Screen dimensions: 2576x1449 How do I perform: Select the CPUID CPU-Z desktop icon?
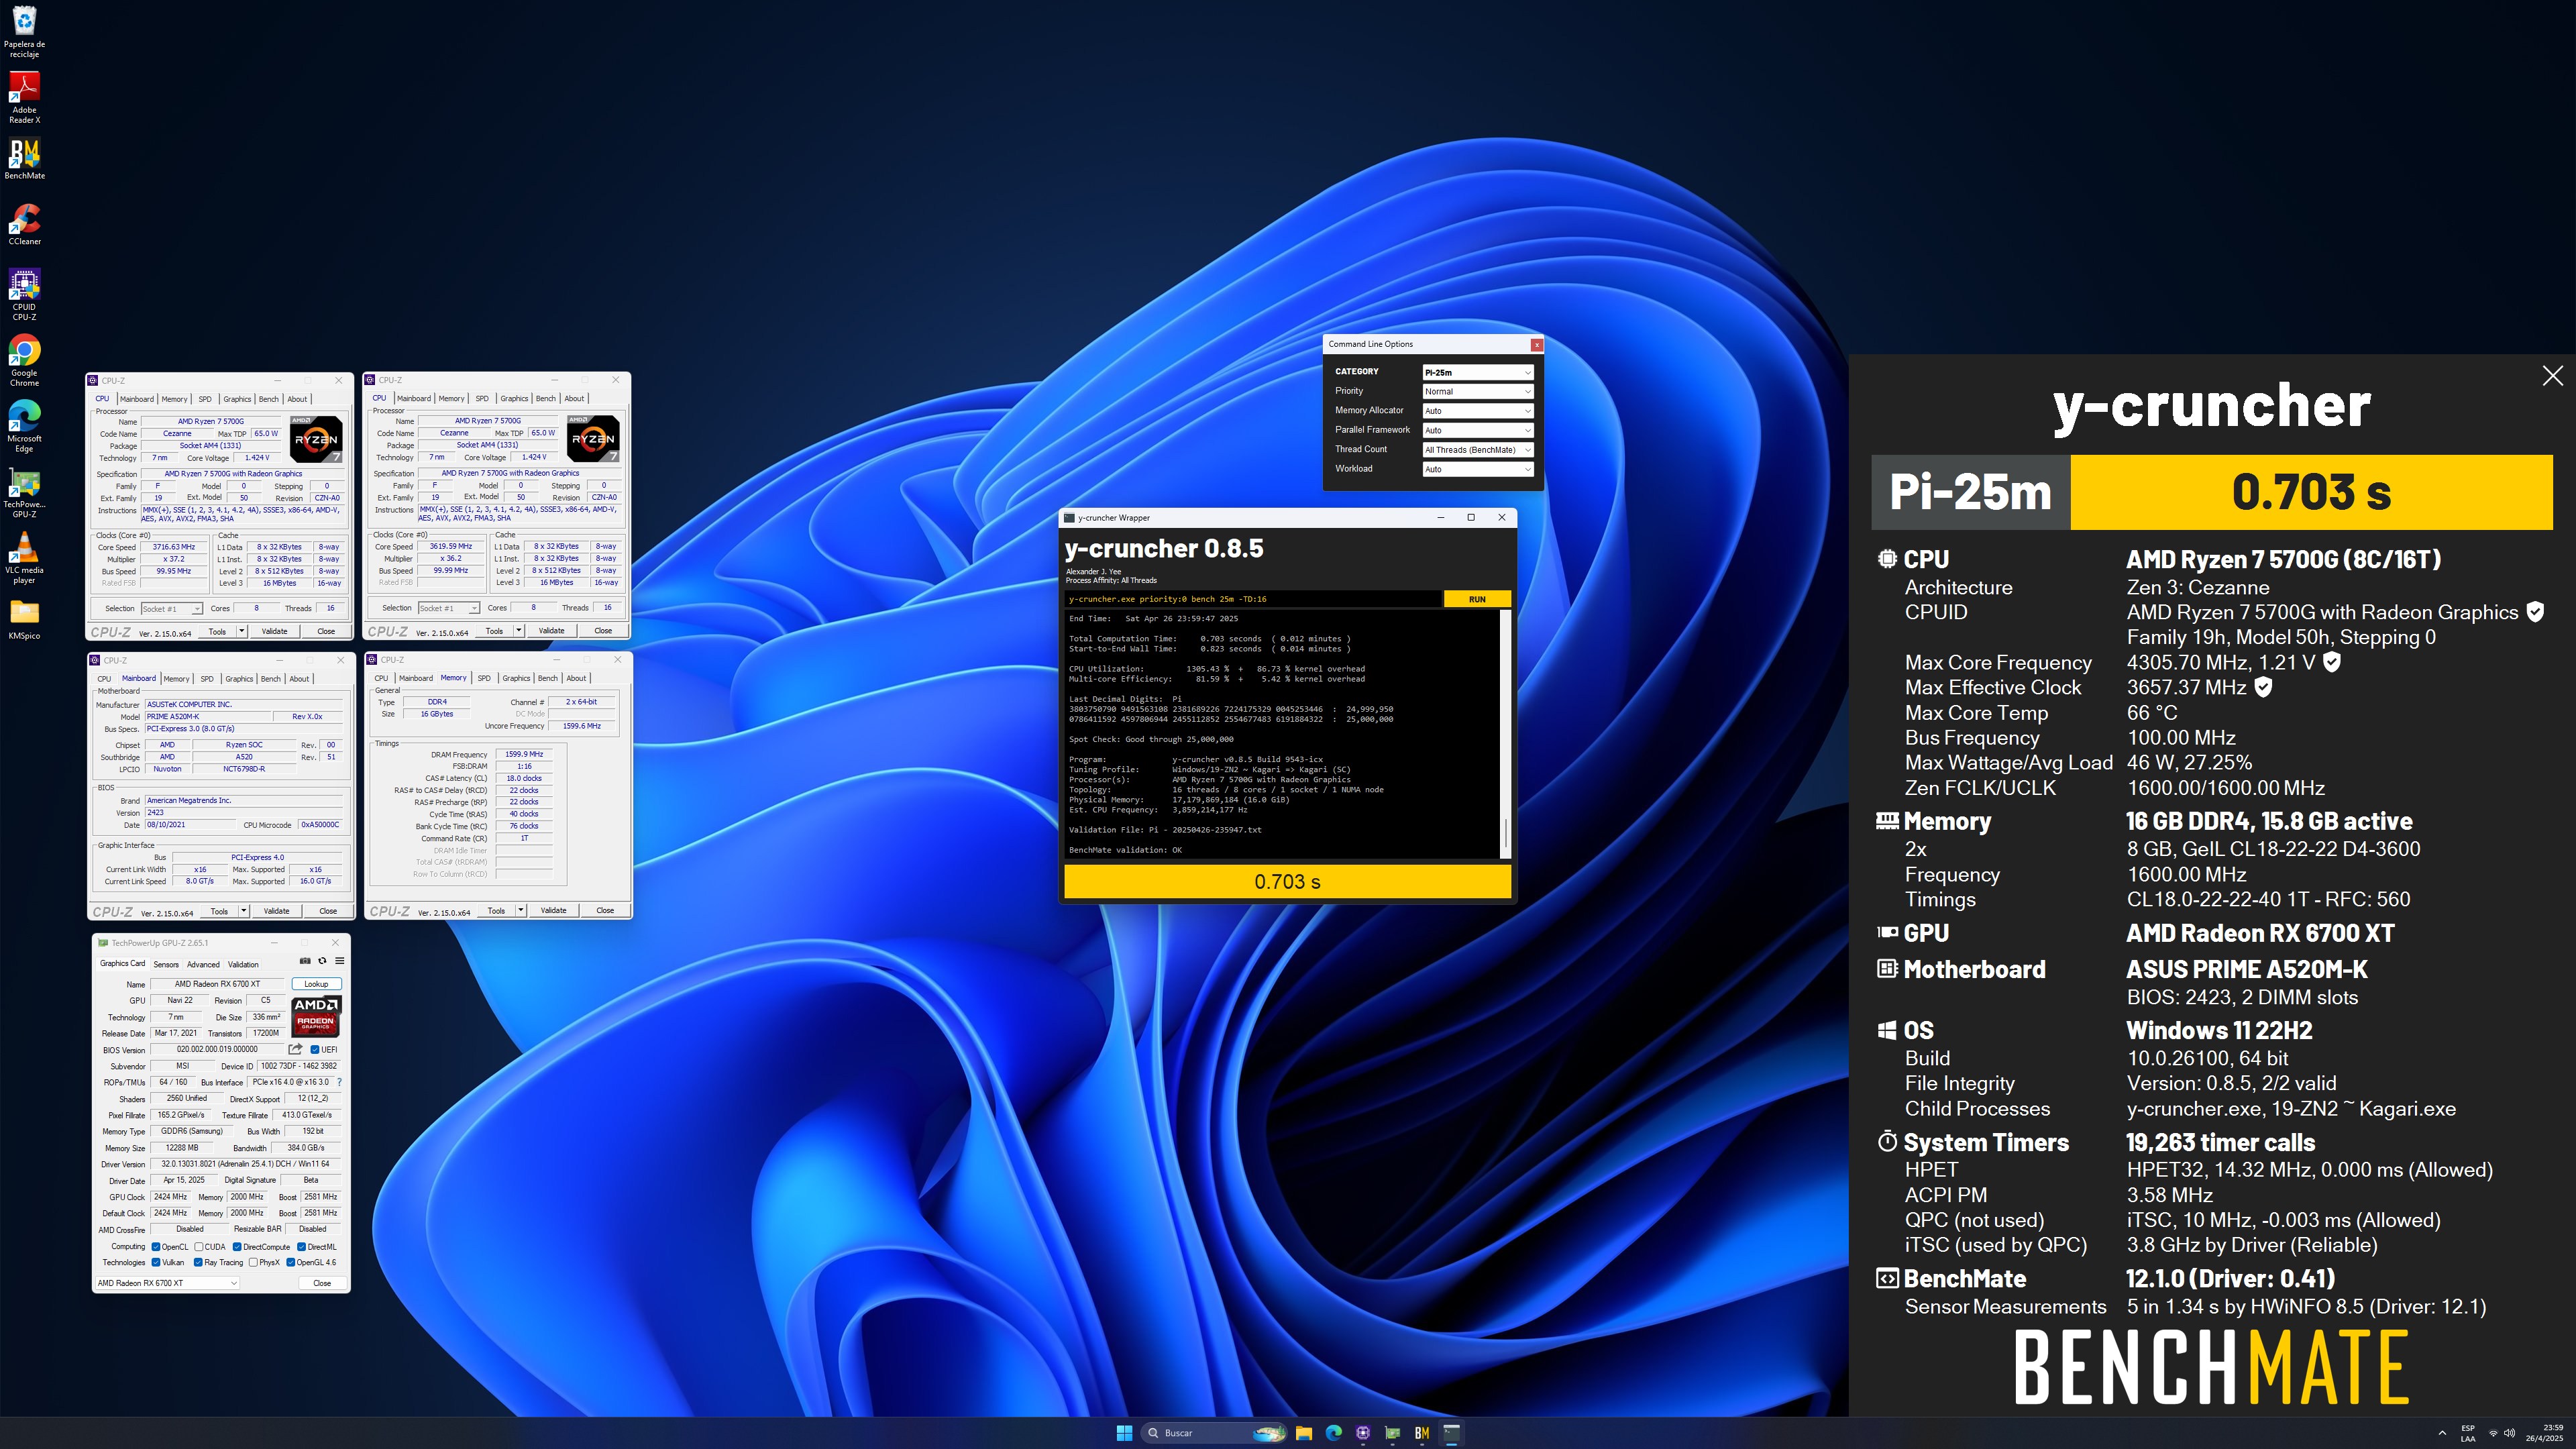(x=24, y=295)
